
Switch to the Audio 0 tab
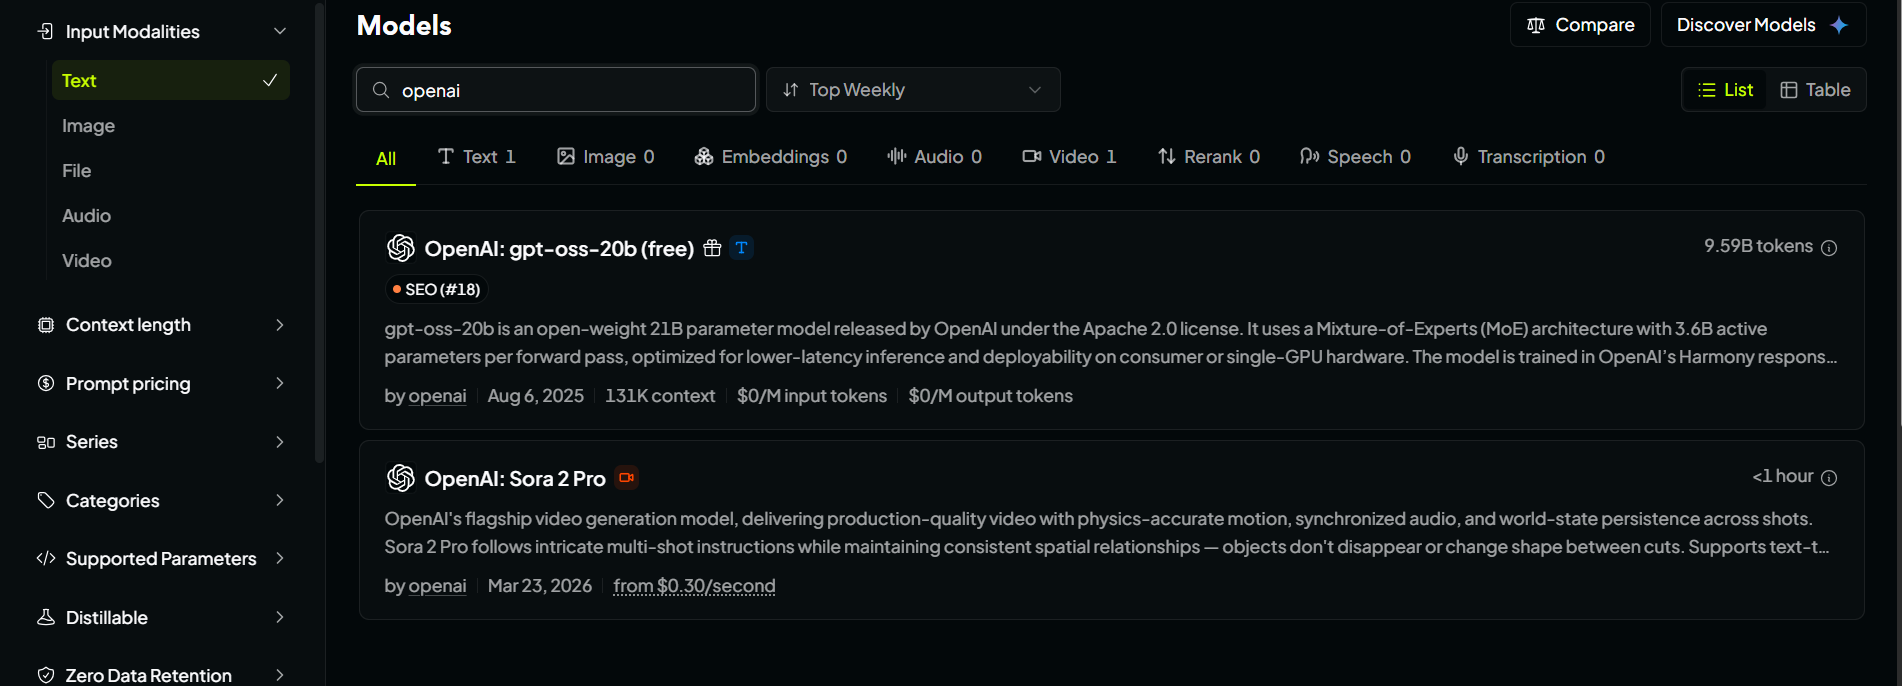click(x=935, y=157)
